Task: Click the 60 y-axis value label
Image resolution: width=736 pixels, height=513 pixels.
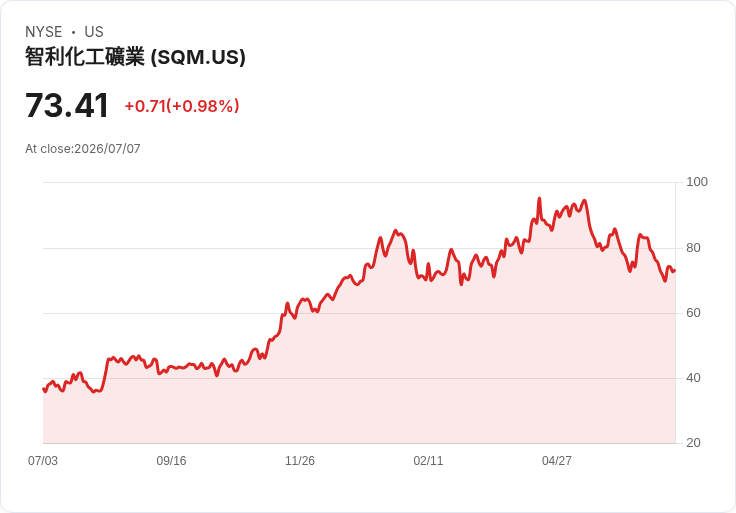Action: pyautogui.click(x=693, y=313)
